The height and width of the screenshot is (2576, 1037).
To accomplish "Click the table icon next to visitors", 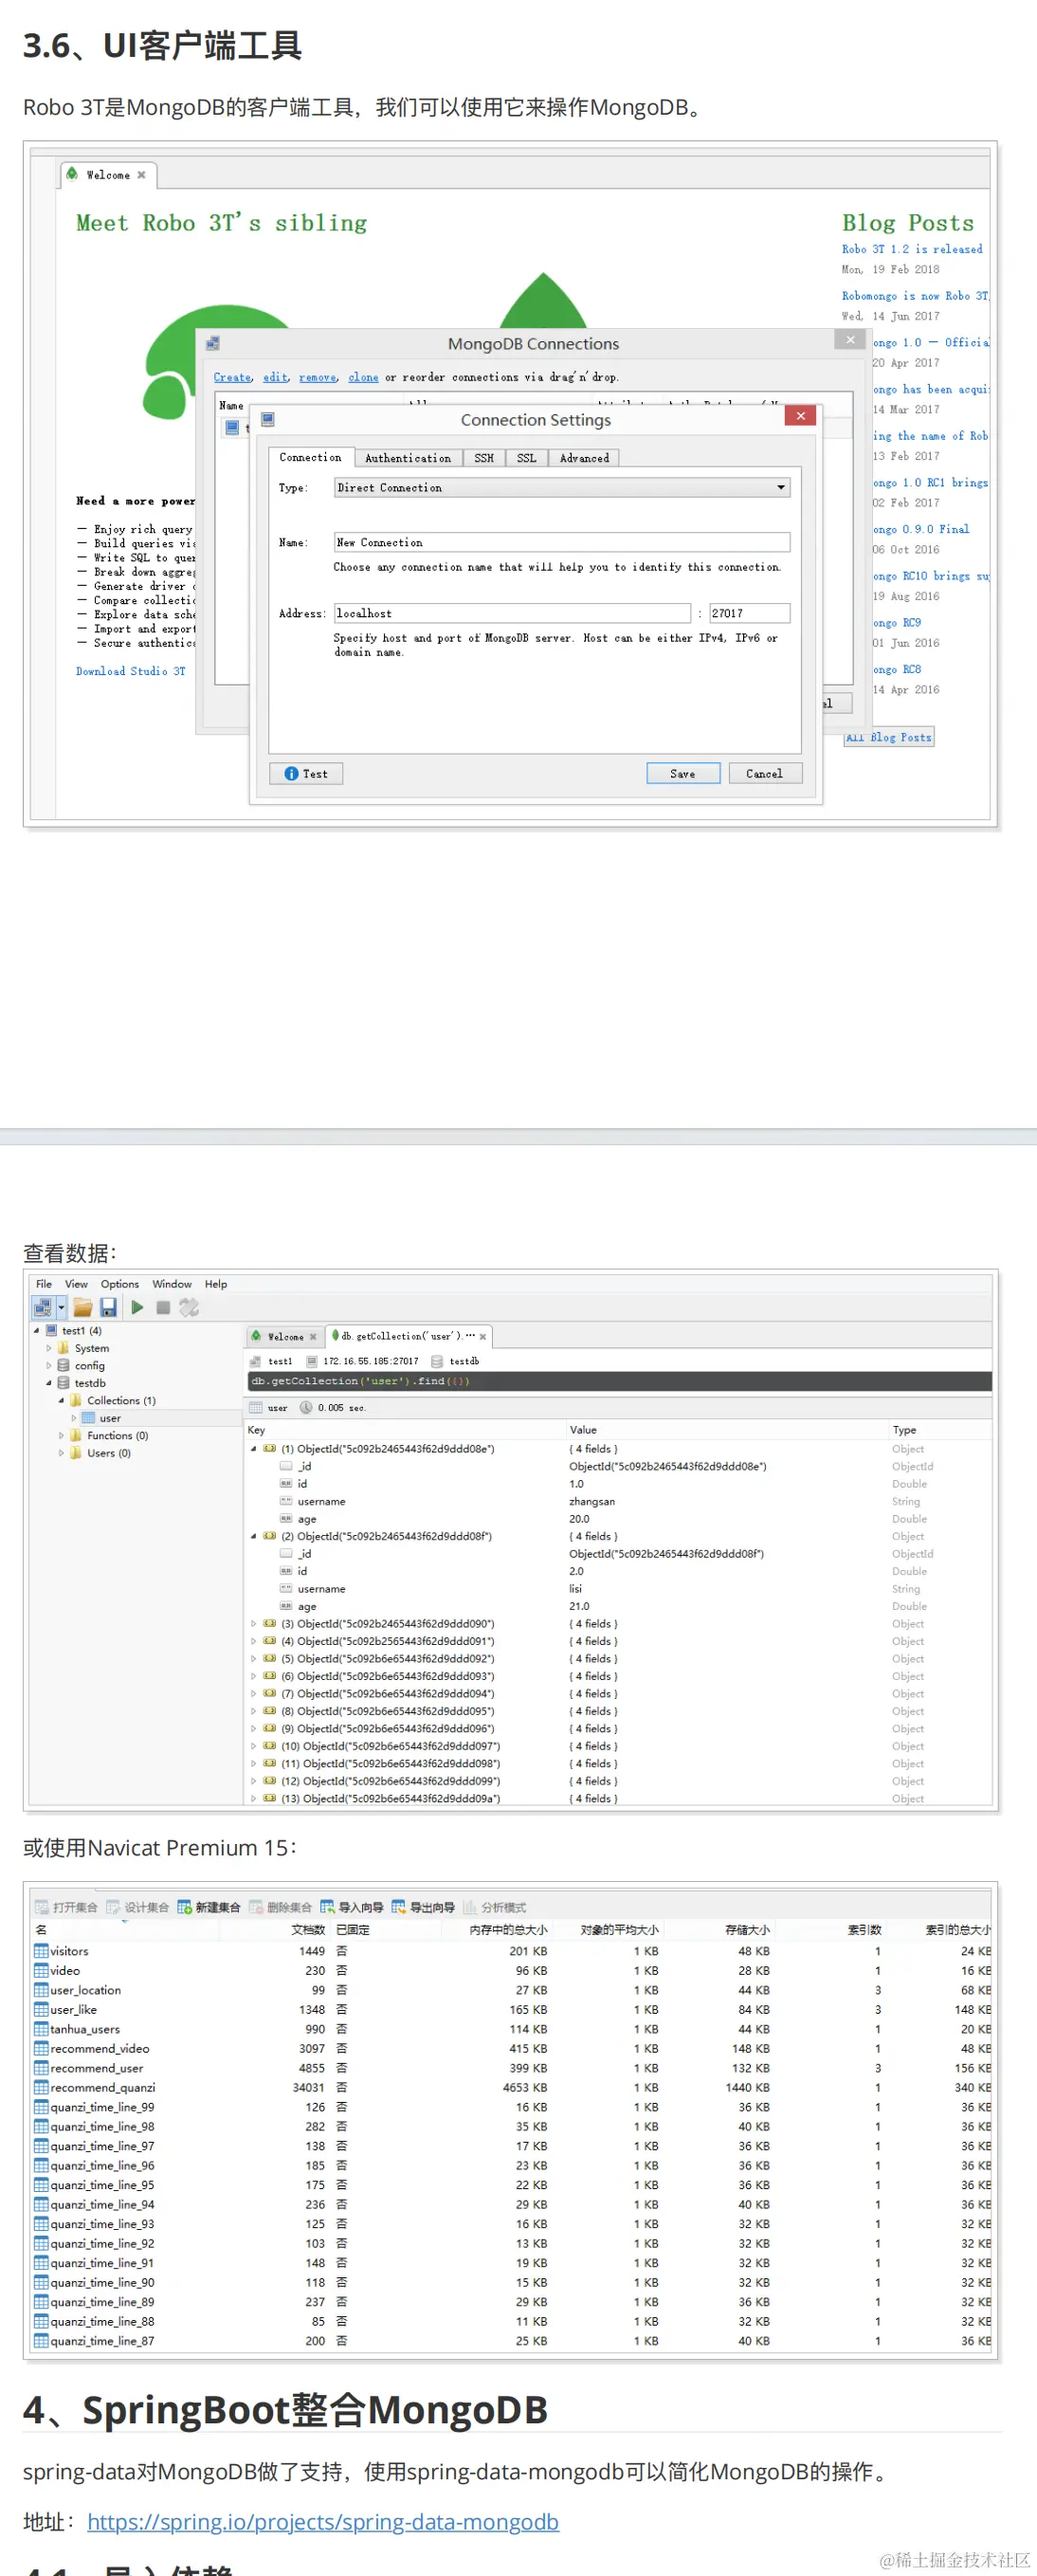I will coord(41,1951).
